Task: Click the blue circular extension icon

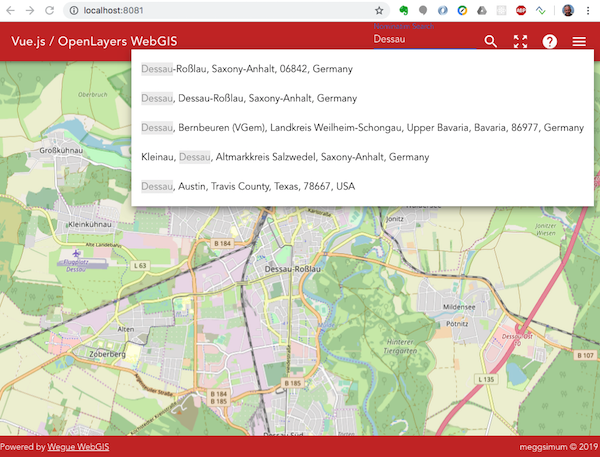Action: click(443, 10)
